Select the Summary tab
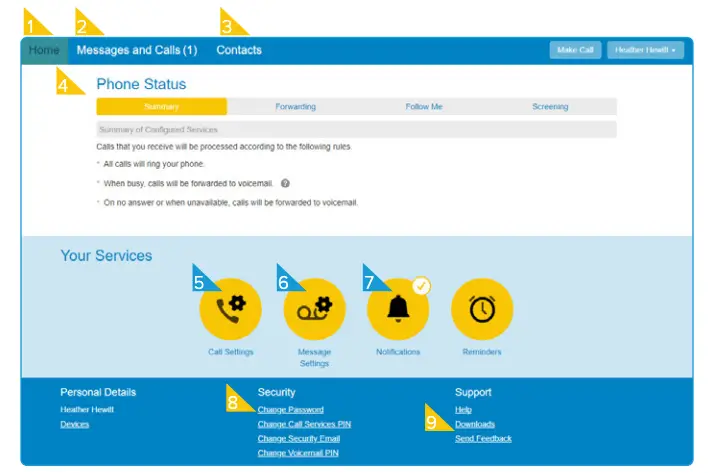 pos(162,107)
